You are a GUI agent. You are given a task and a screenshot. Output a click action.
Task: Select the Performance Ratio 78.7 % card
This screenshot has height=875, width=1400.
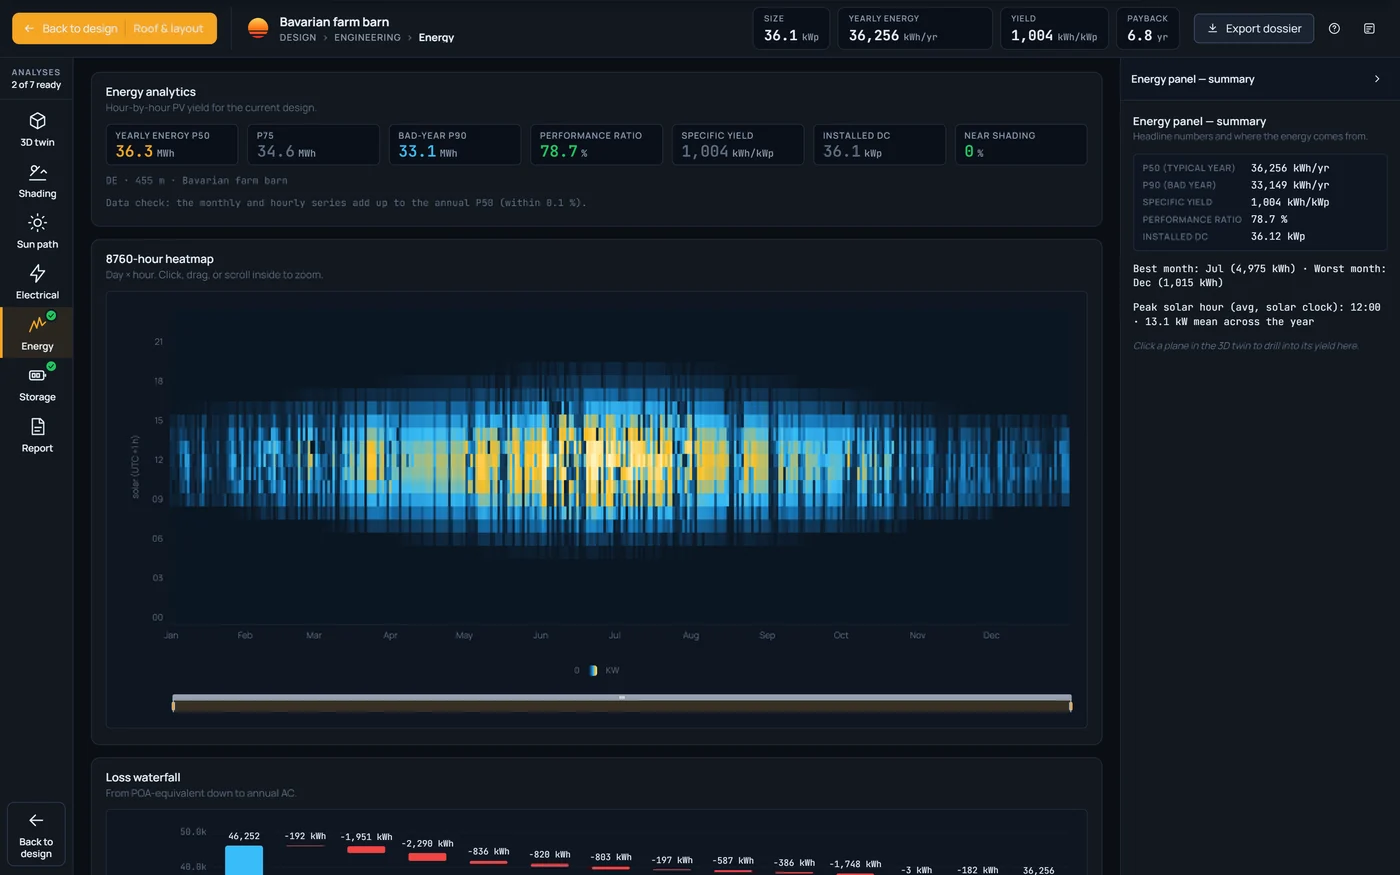(596, 144)
